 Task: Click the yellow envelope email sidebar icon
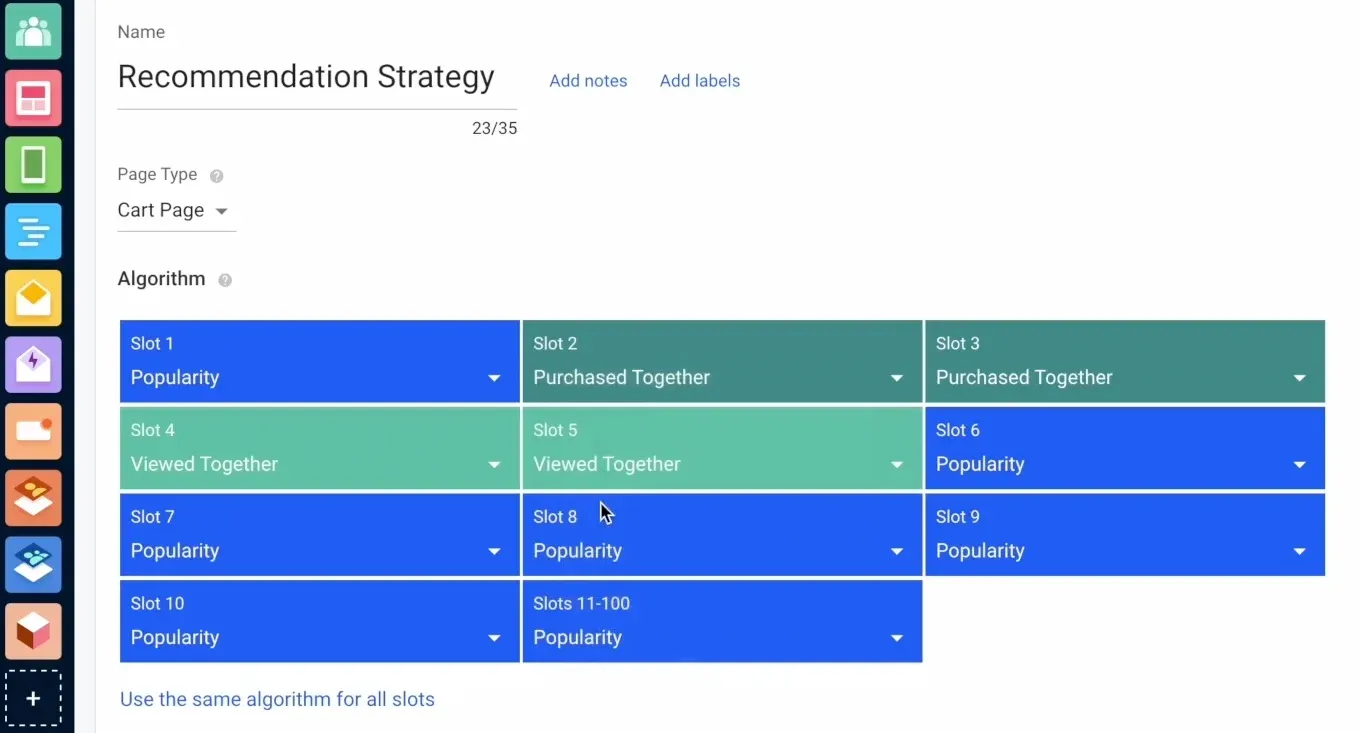coord(33,298)
